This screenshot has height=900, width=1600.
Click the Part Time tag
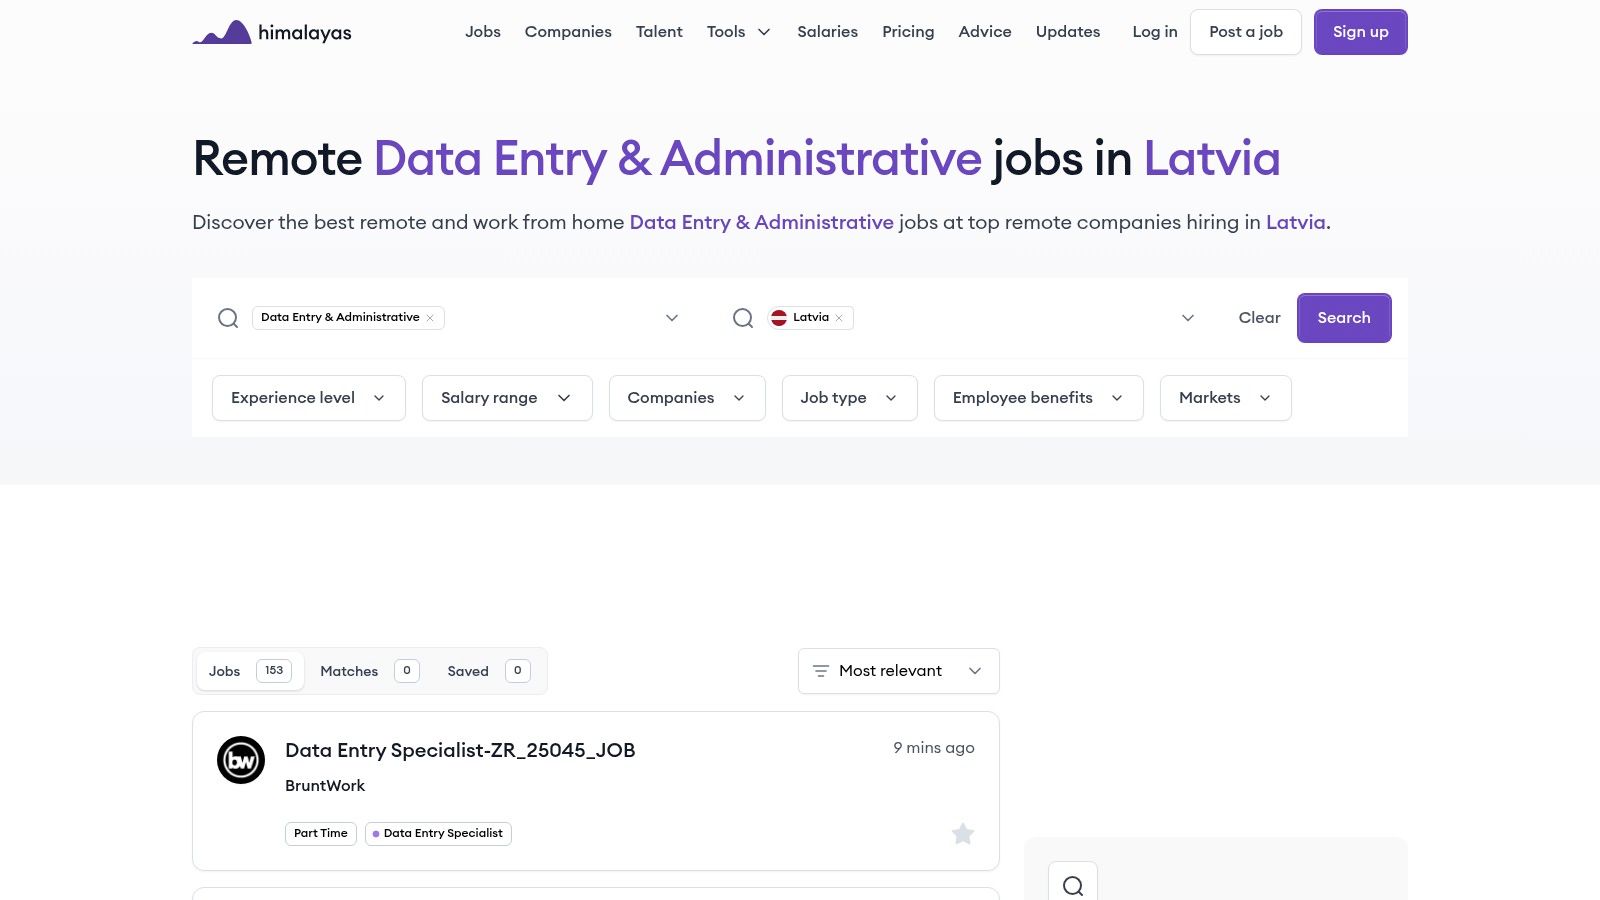pyautogui.click(x=321, y=834)
